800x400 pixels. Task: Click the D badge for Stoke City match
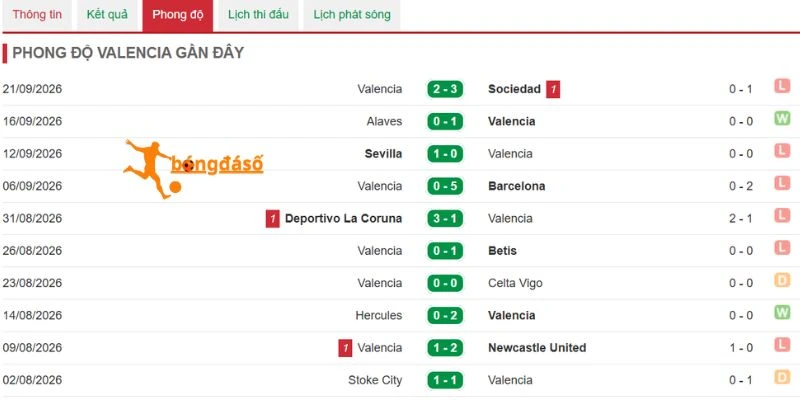(x=782, y=377)
